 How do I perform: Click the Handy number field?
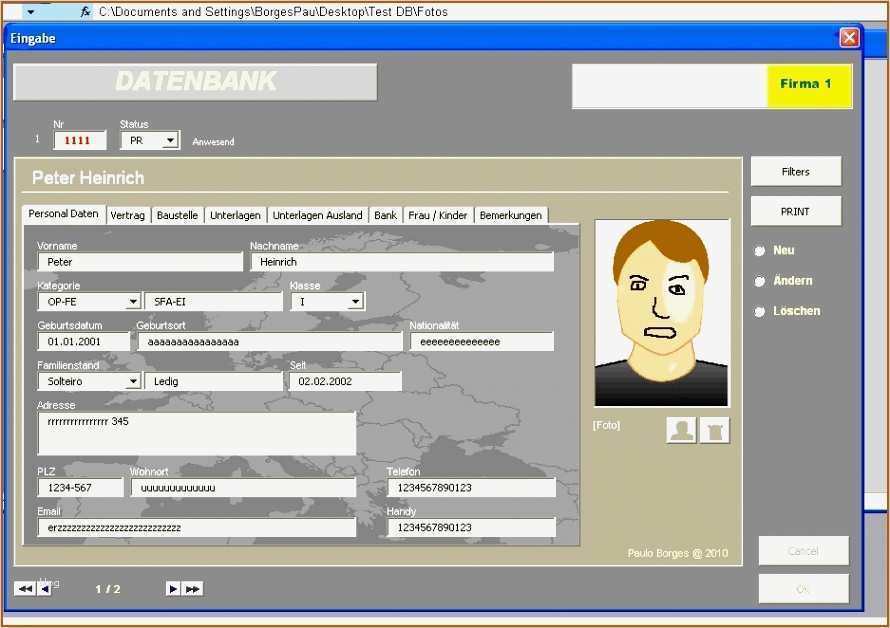coord(471,527)
